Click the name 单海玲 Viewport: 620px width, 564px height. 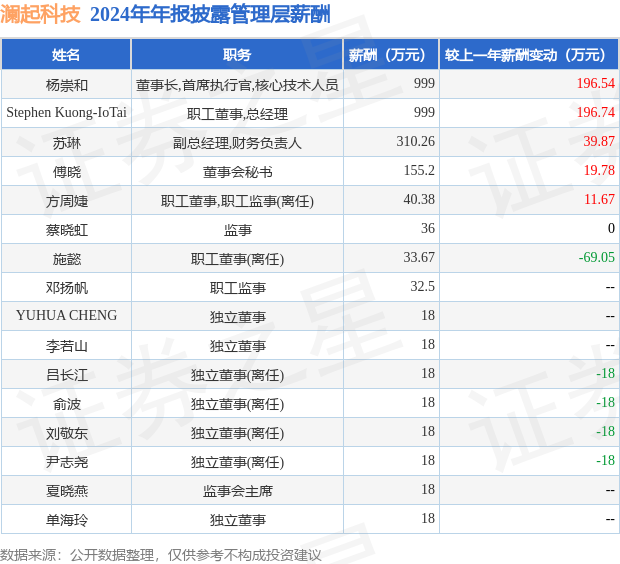tap(66, 520)
